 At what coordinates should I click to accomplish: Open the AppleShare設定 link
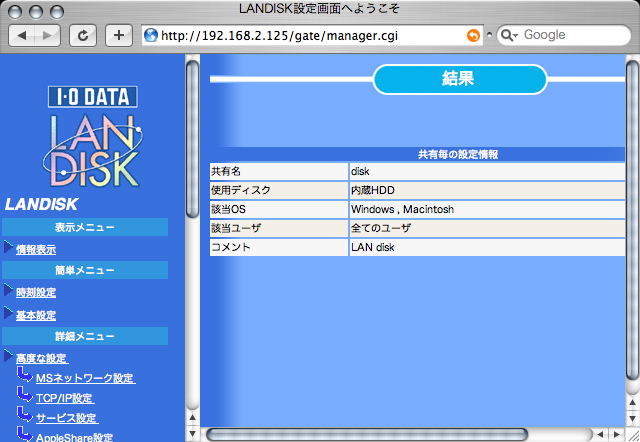pos(74,437)
